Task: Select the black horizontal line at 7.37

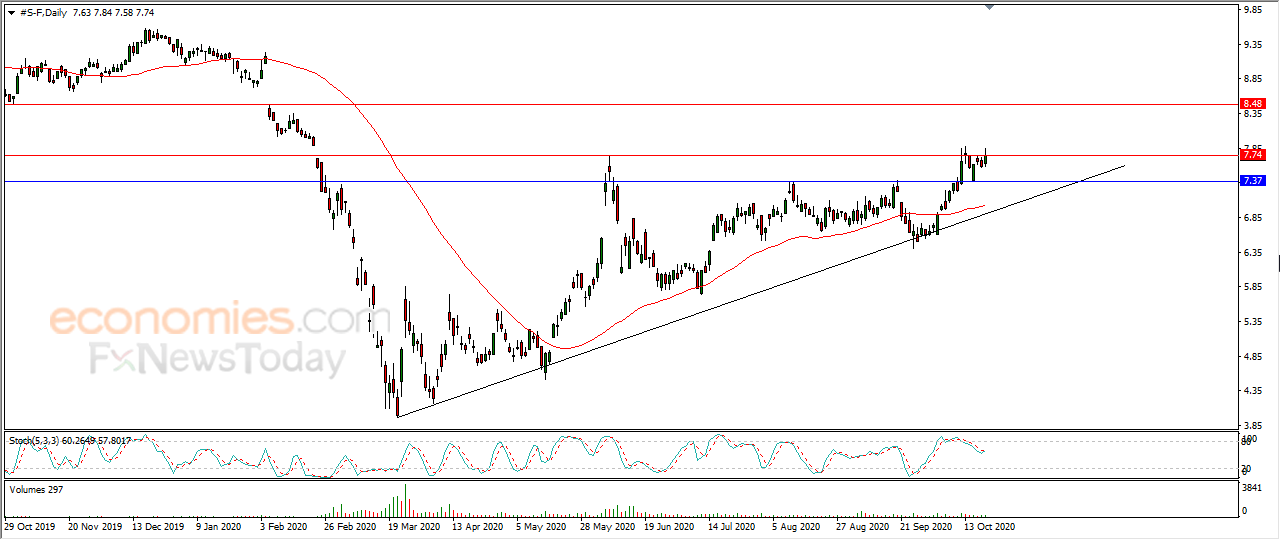Action: coord(620,181)
